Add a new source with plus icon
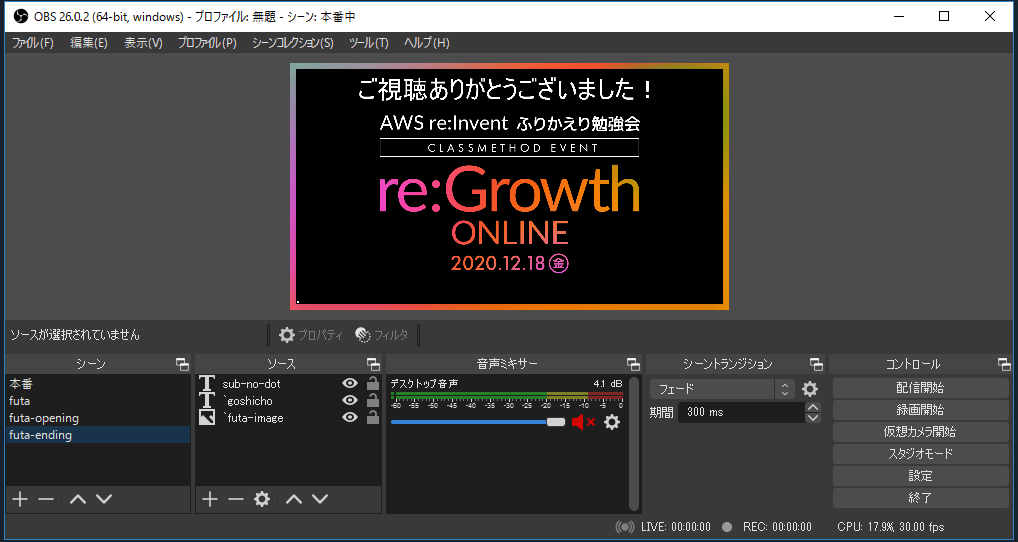This screenshot has width=1018, height=542. coord(210,499)
